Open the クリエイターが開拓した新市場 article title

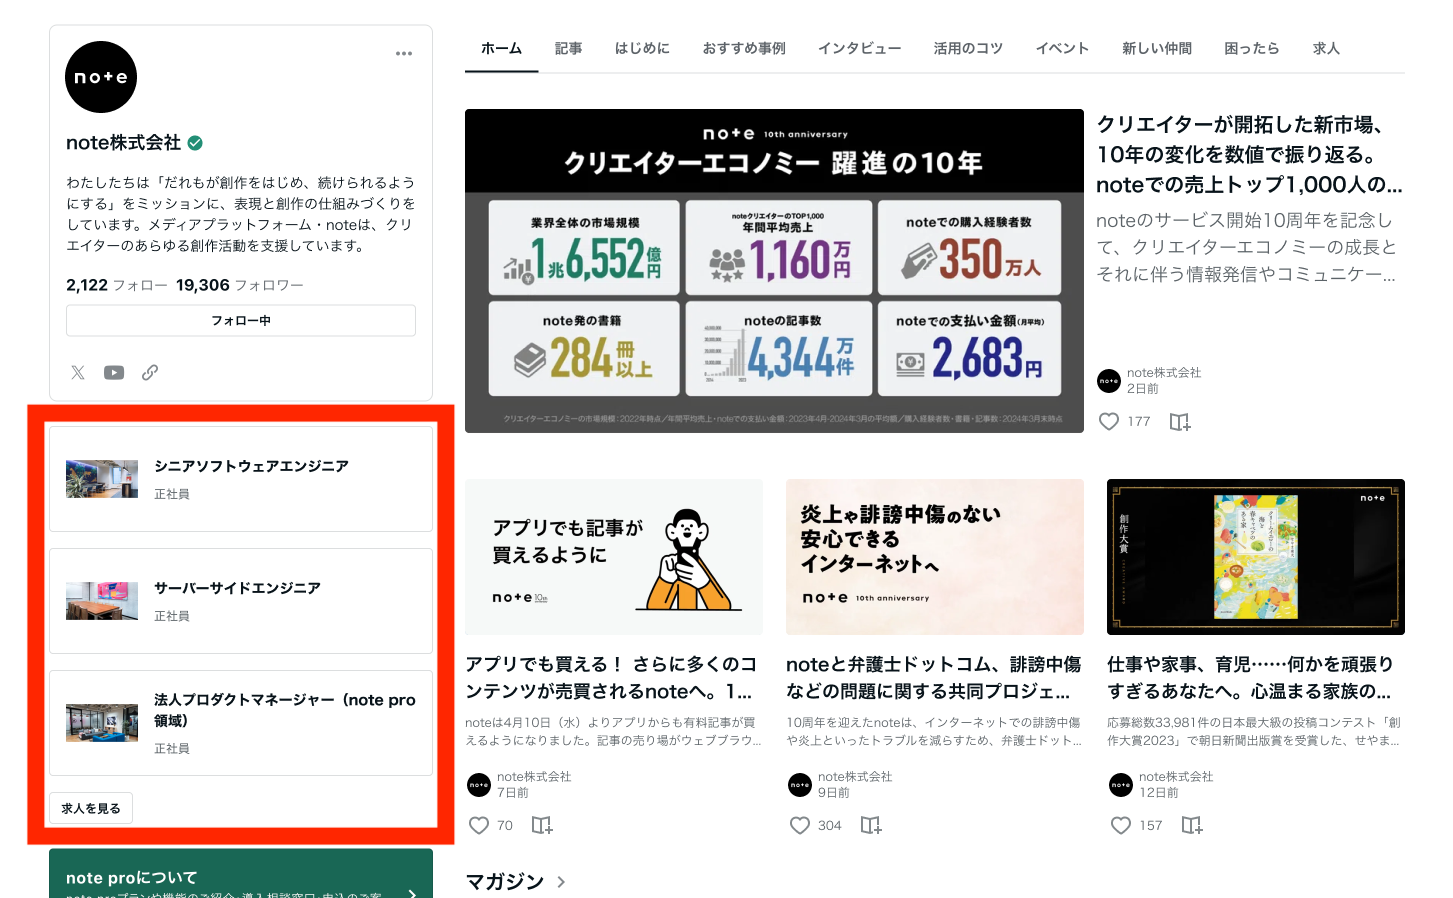click(x=1250, y=155)
